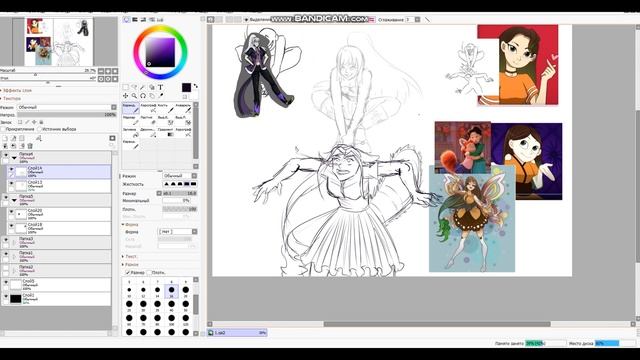640x360 pixels.
Task: Expand the Папка3 folder
Action: pos(14,242)
